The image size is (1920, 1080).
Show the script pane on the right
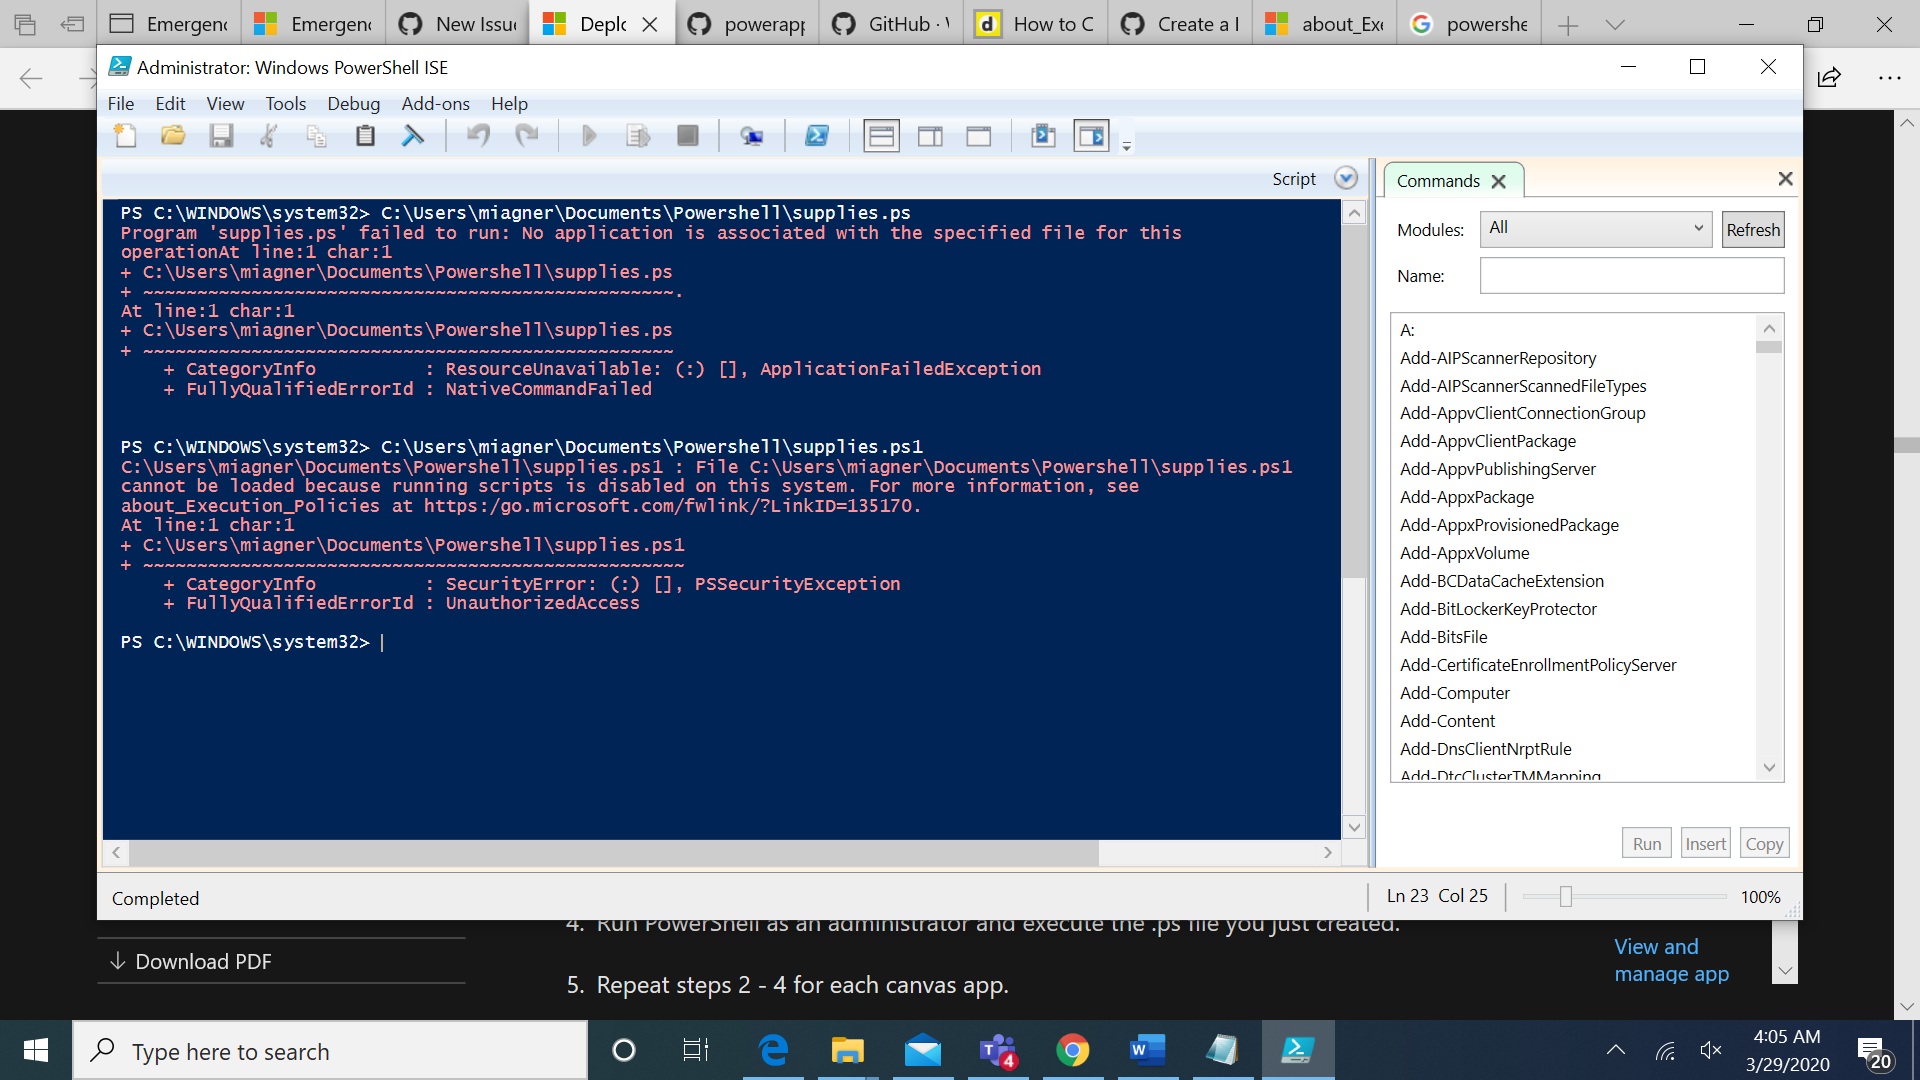click(x=930, y=136)
